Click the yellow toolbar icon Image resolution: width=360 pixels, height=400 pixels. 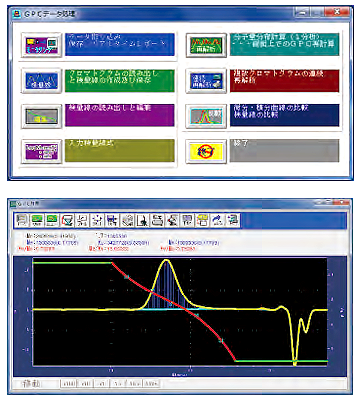coord(202,220)
